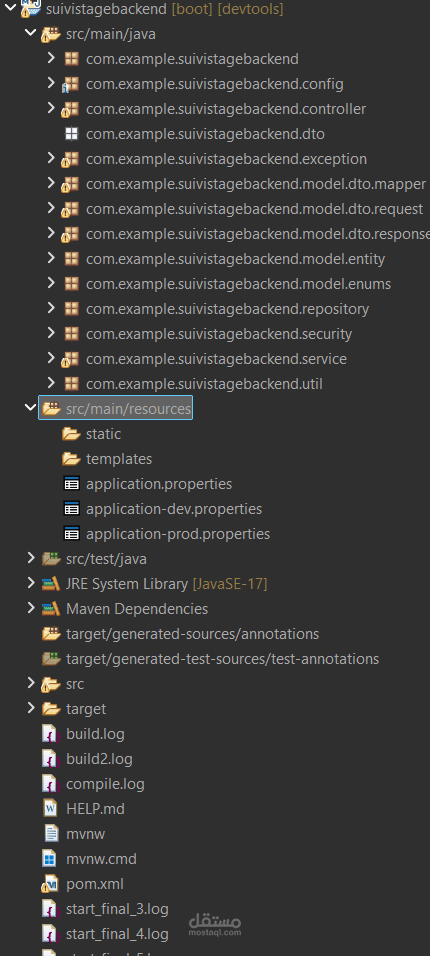
Task: Click the config package icon
Action: coord(71,84)
